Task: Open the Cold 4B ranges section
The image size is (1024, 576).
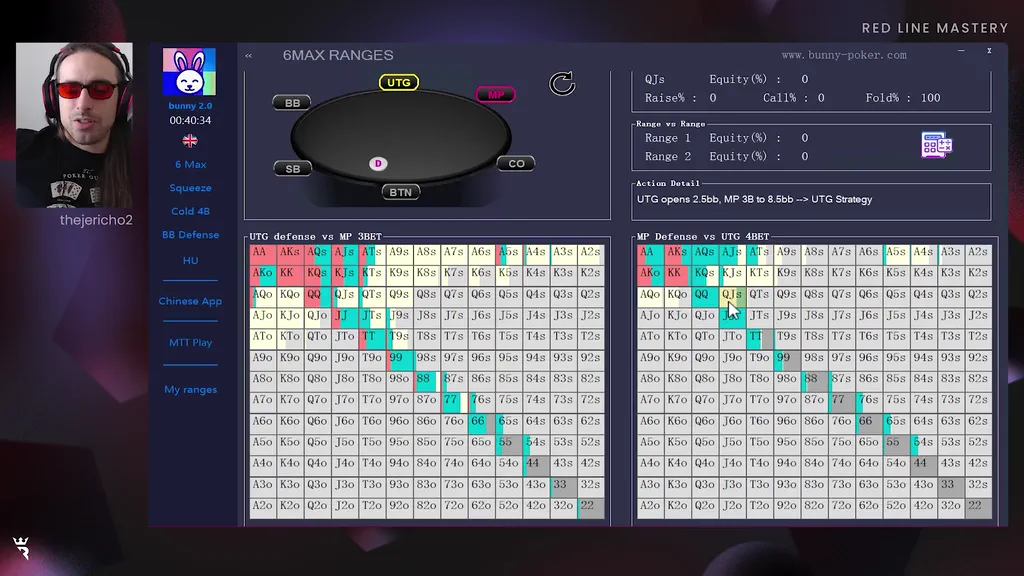Action: pos(190,212)
